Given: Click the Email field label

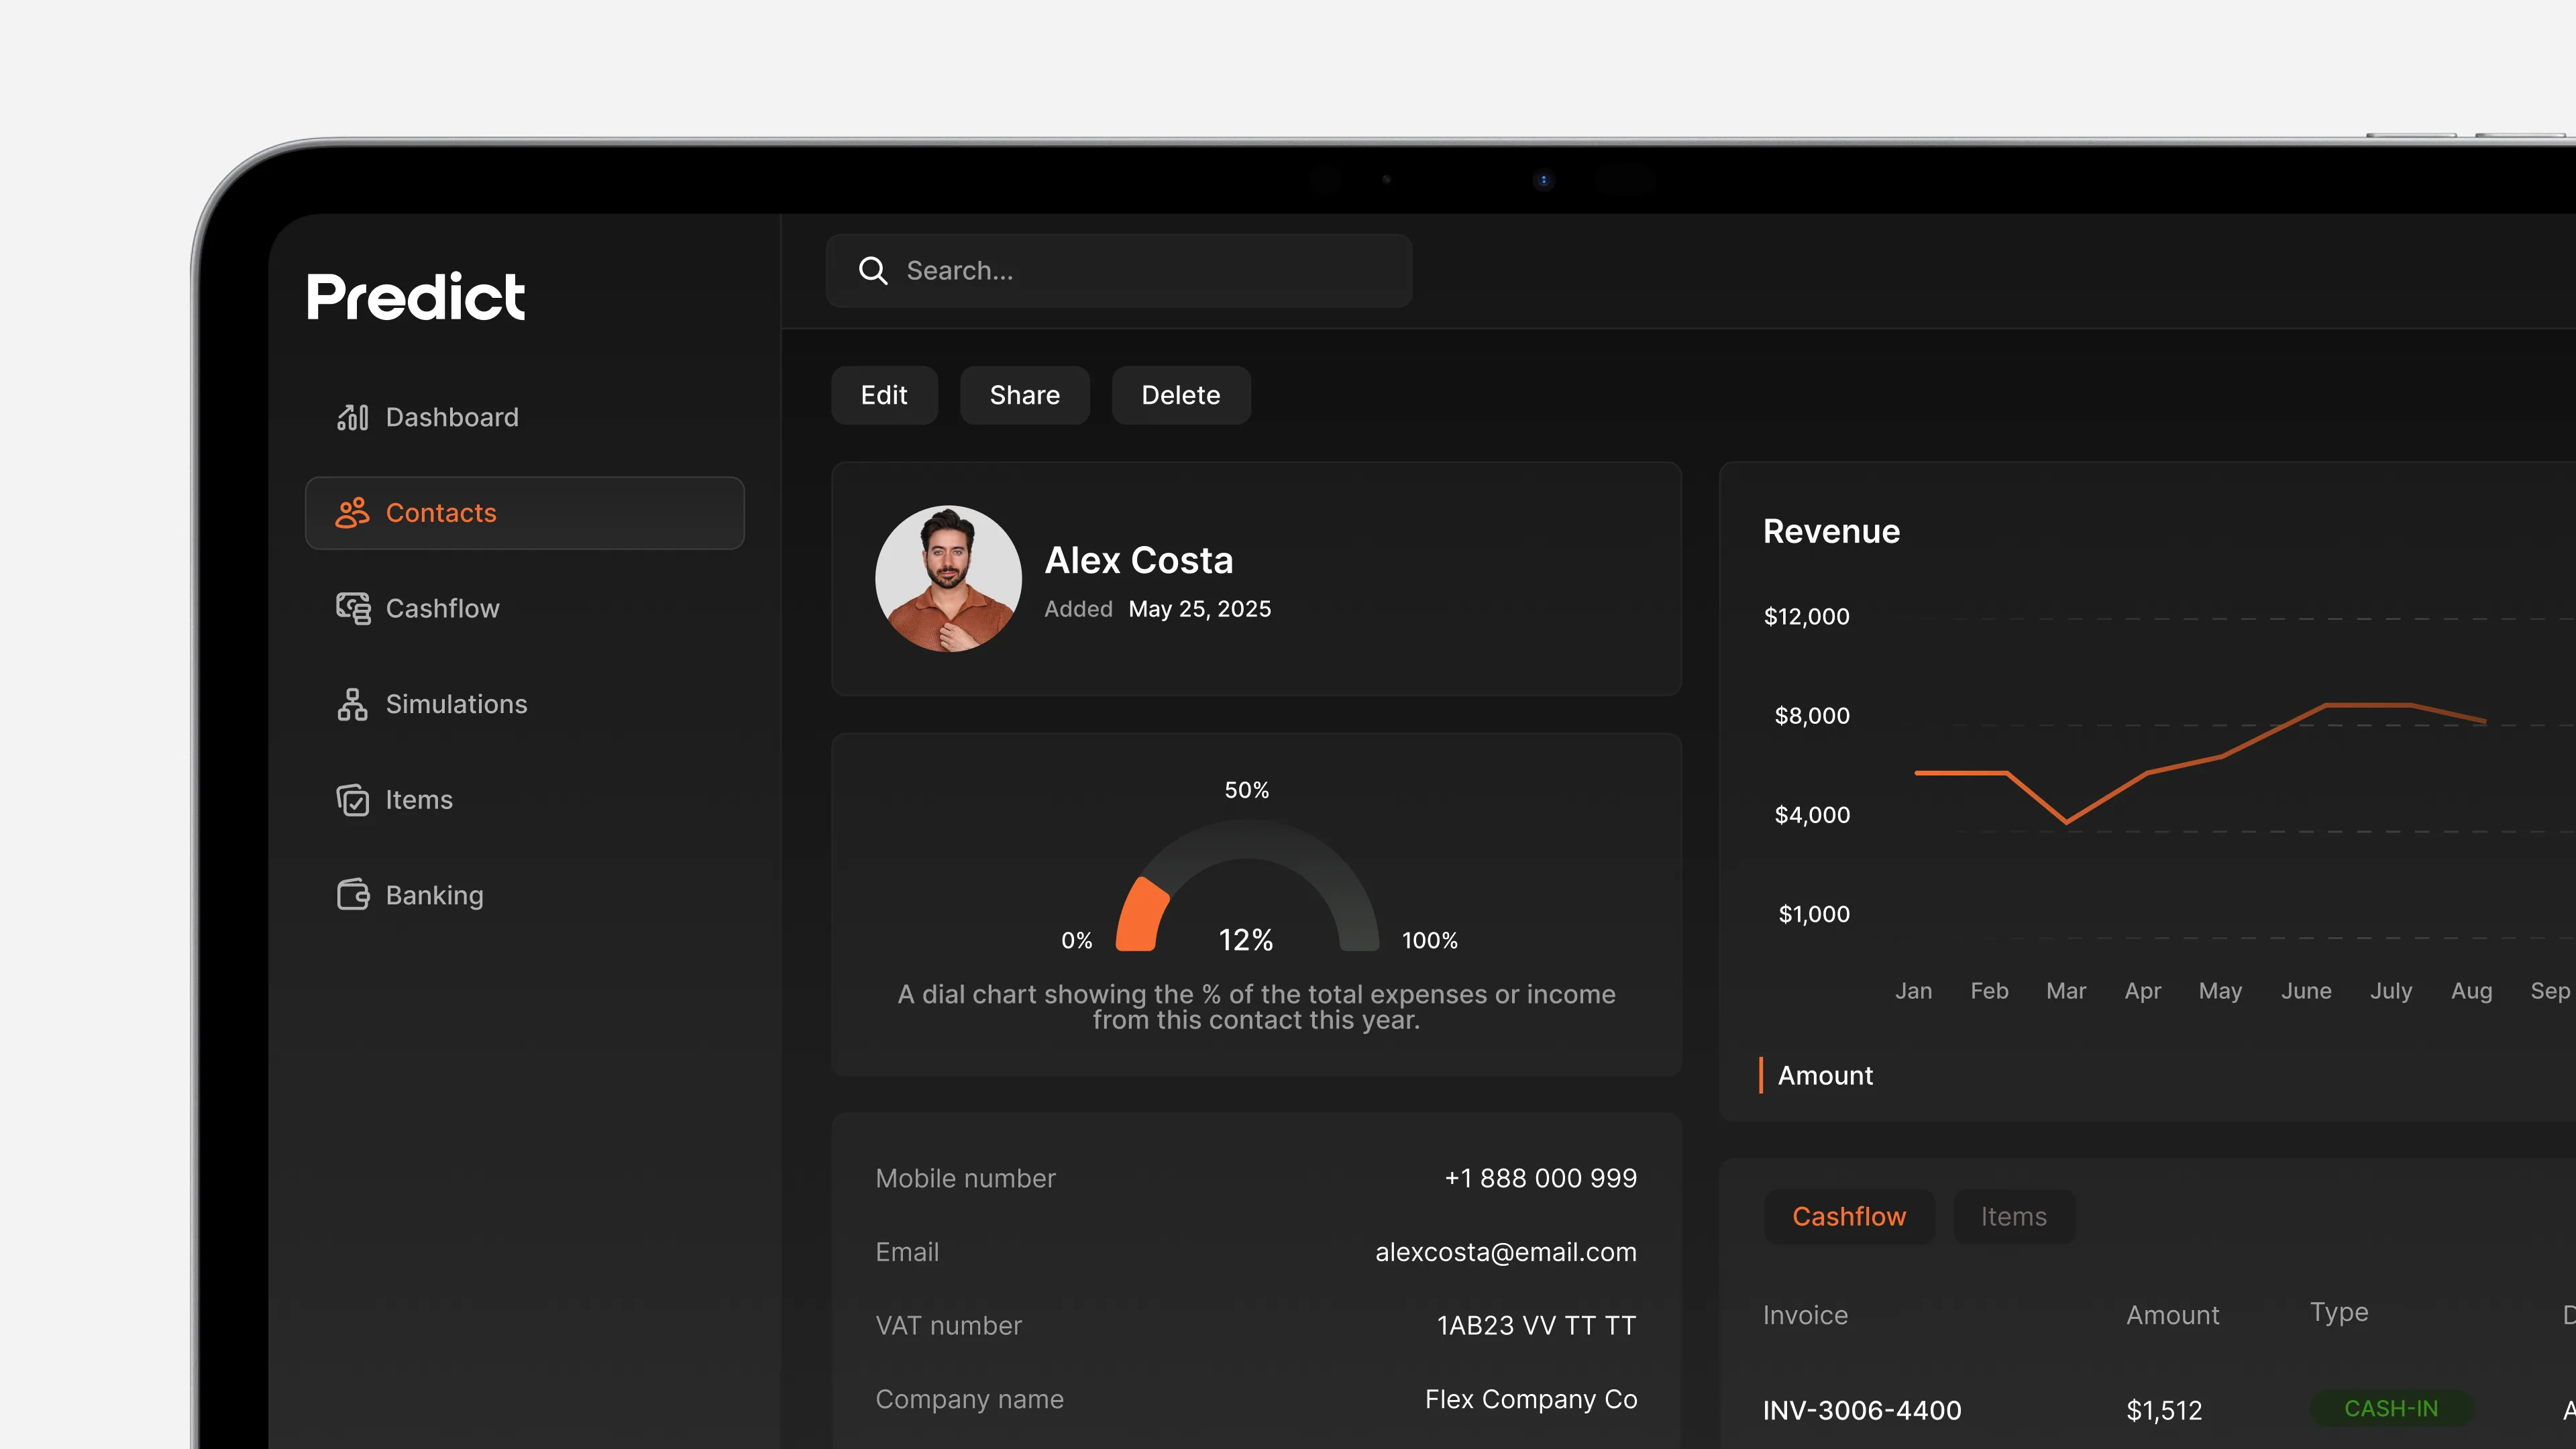Looking at the screenshot, I should [x=907, y=1252].
